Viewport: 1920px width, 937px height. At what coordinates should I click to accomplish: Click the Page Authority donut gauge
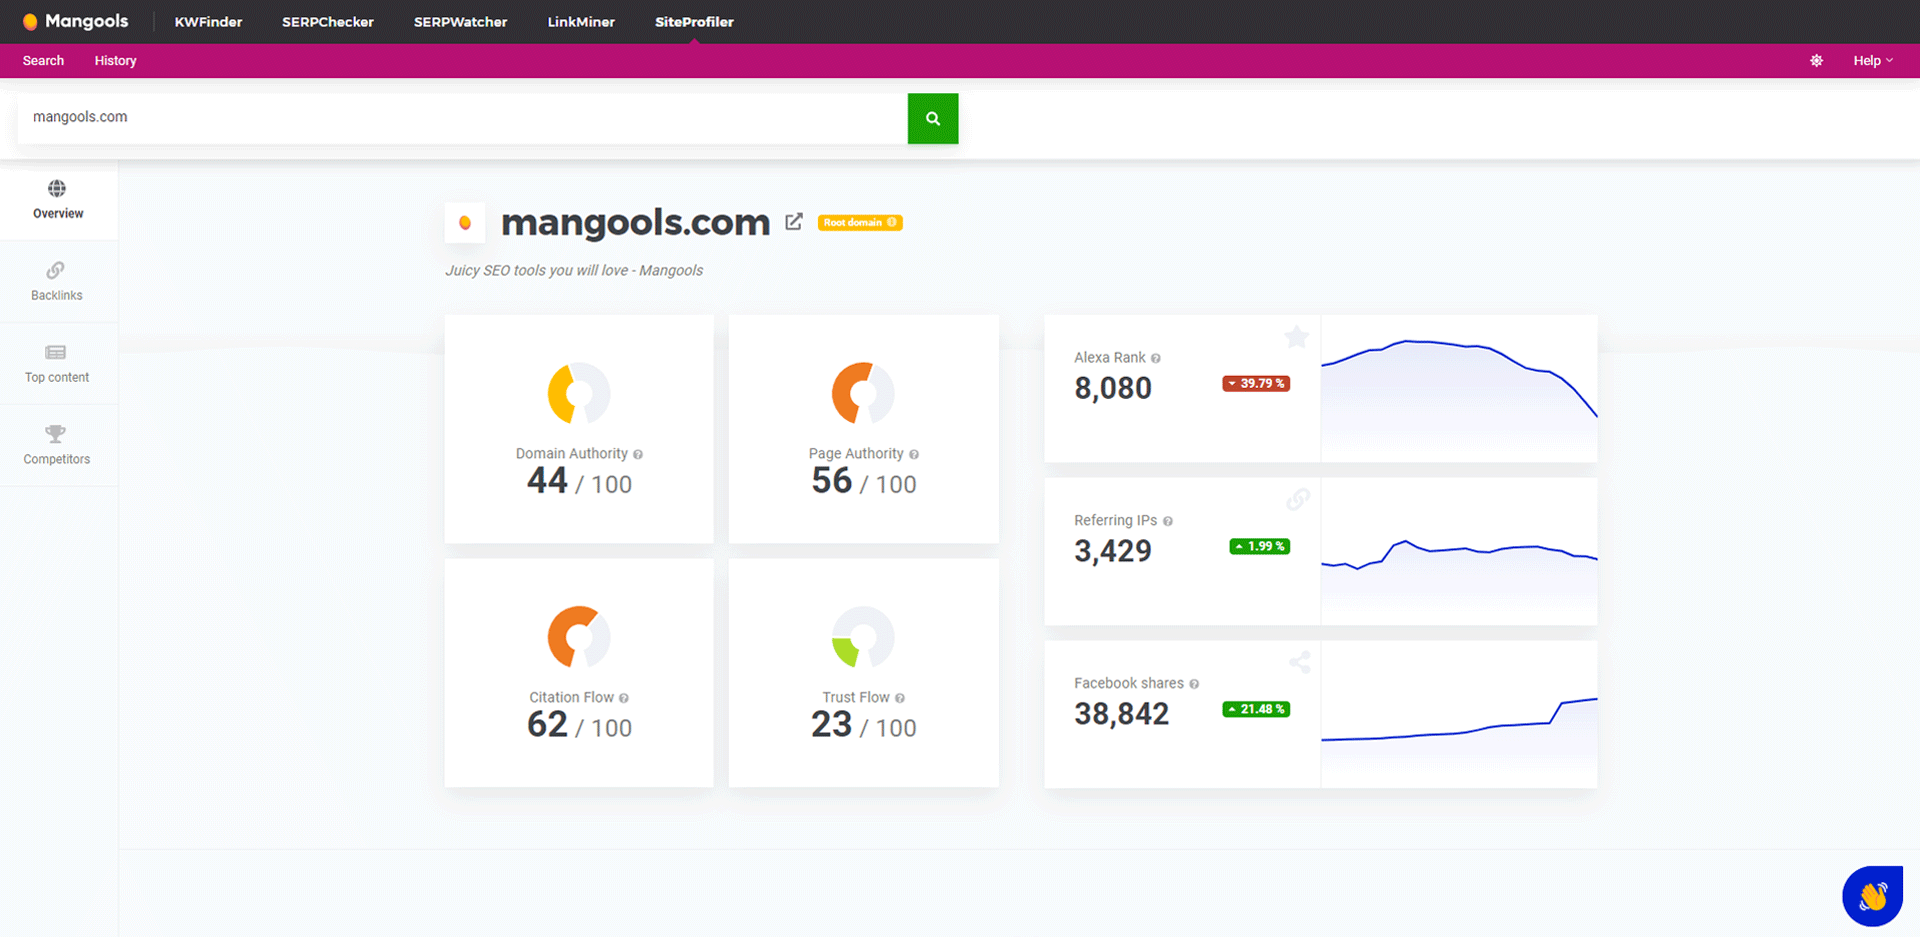(x=863, y=393)
